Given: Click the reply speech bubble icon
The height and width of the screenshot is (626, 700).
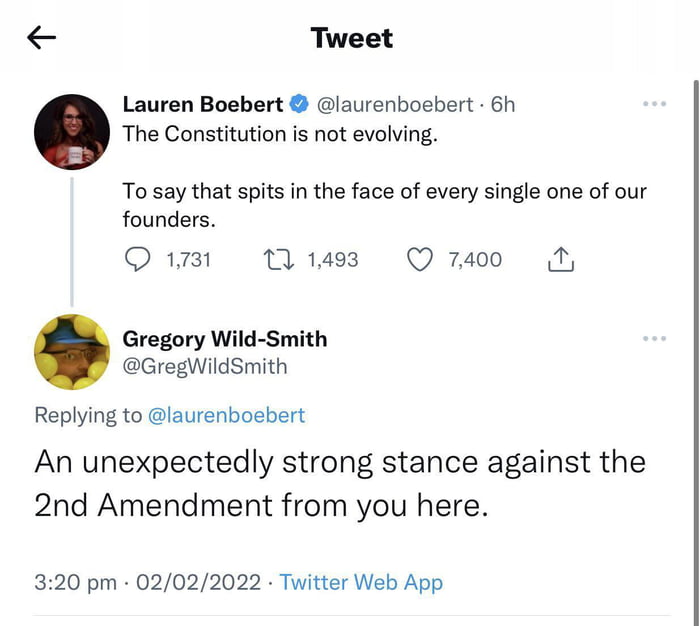Looking at the screenshot, I should tap(137, 260).
